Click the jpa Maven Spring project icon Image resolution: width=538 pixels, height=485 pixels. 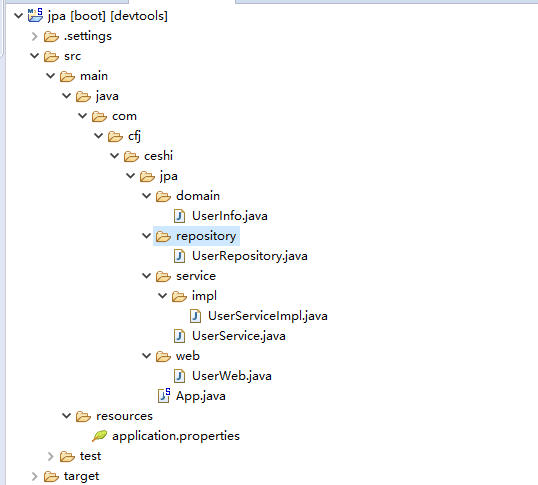(35, 15)
